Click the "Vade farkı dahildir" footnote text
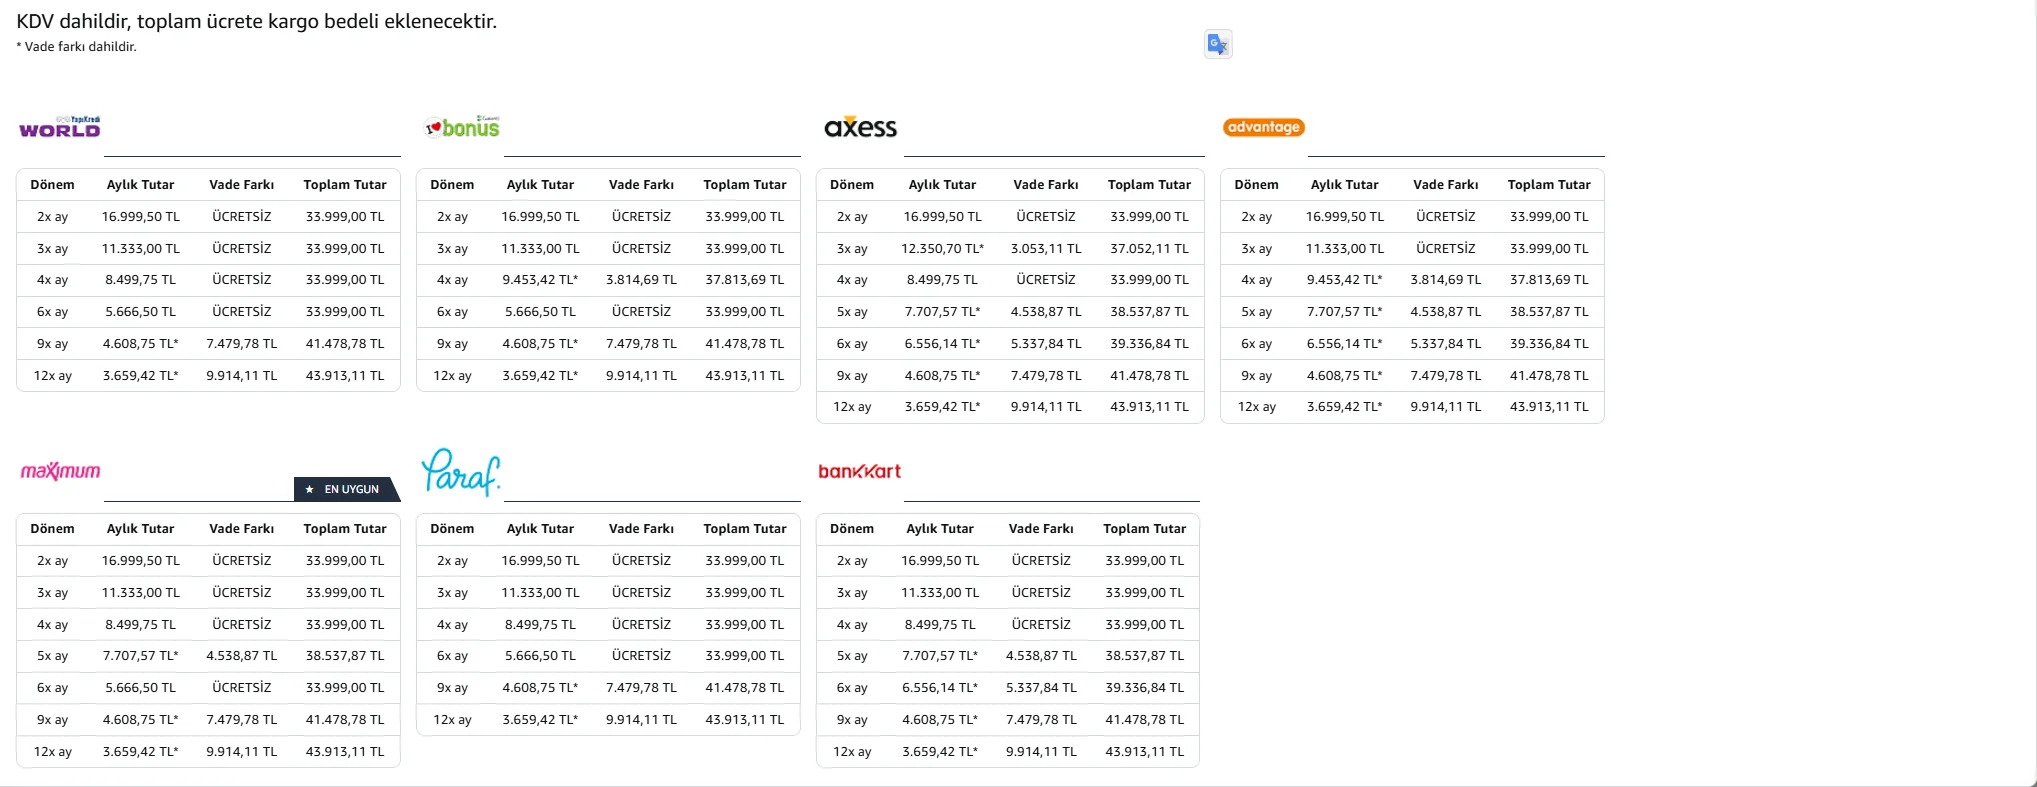2037x787 pixels. point(80,47)
